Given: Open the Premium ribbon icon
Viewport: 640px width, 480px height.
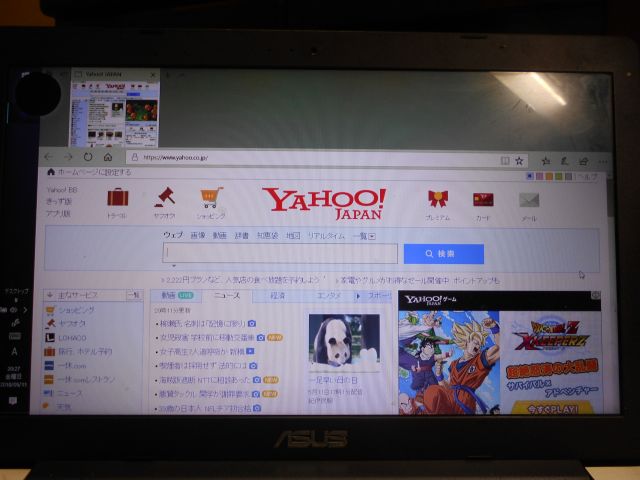Looking at the screenshot, I should point(437,200).
